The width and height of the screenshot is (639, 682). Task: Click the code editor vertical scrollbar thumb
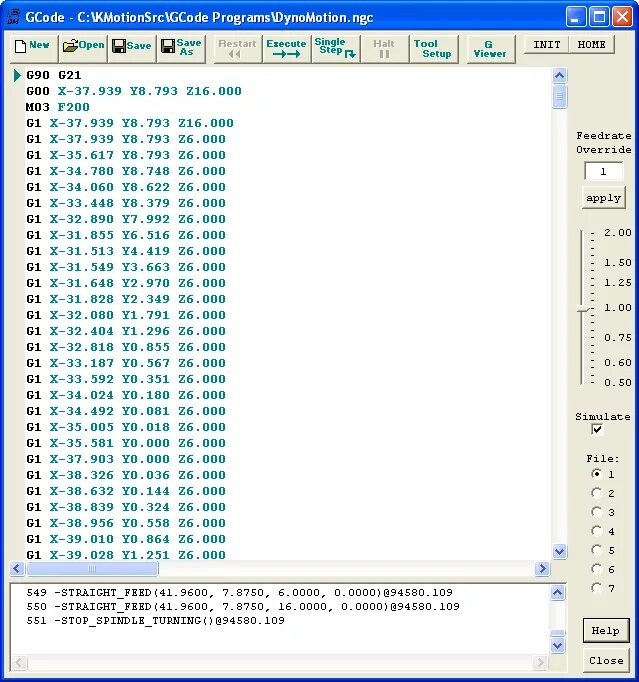[x=559, y=97]
